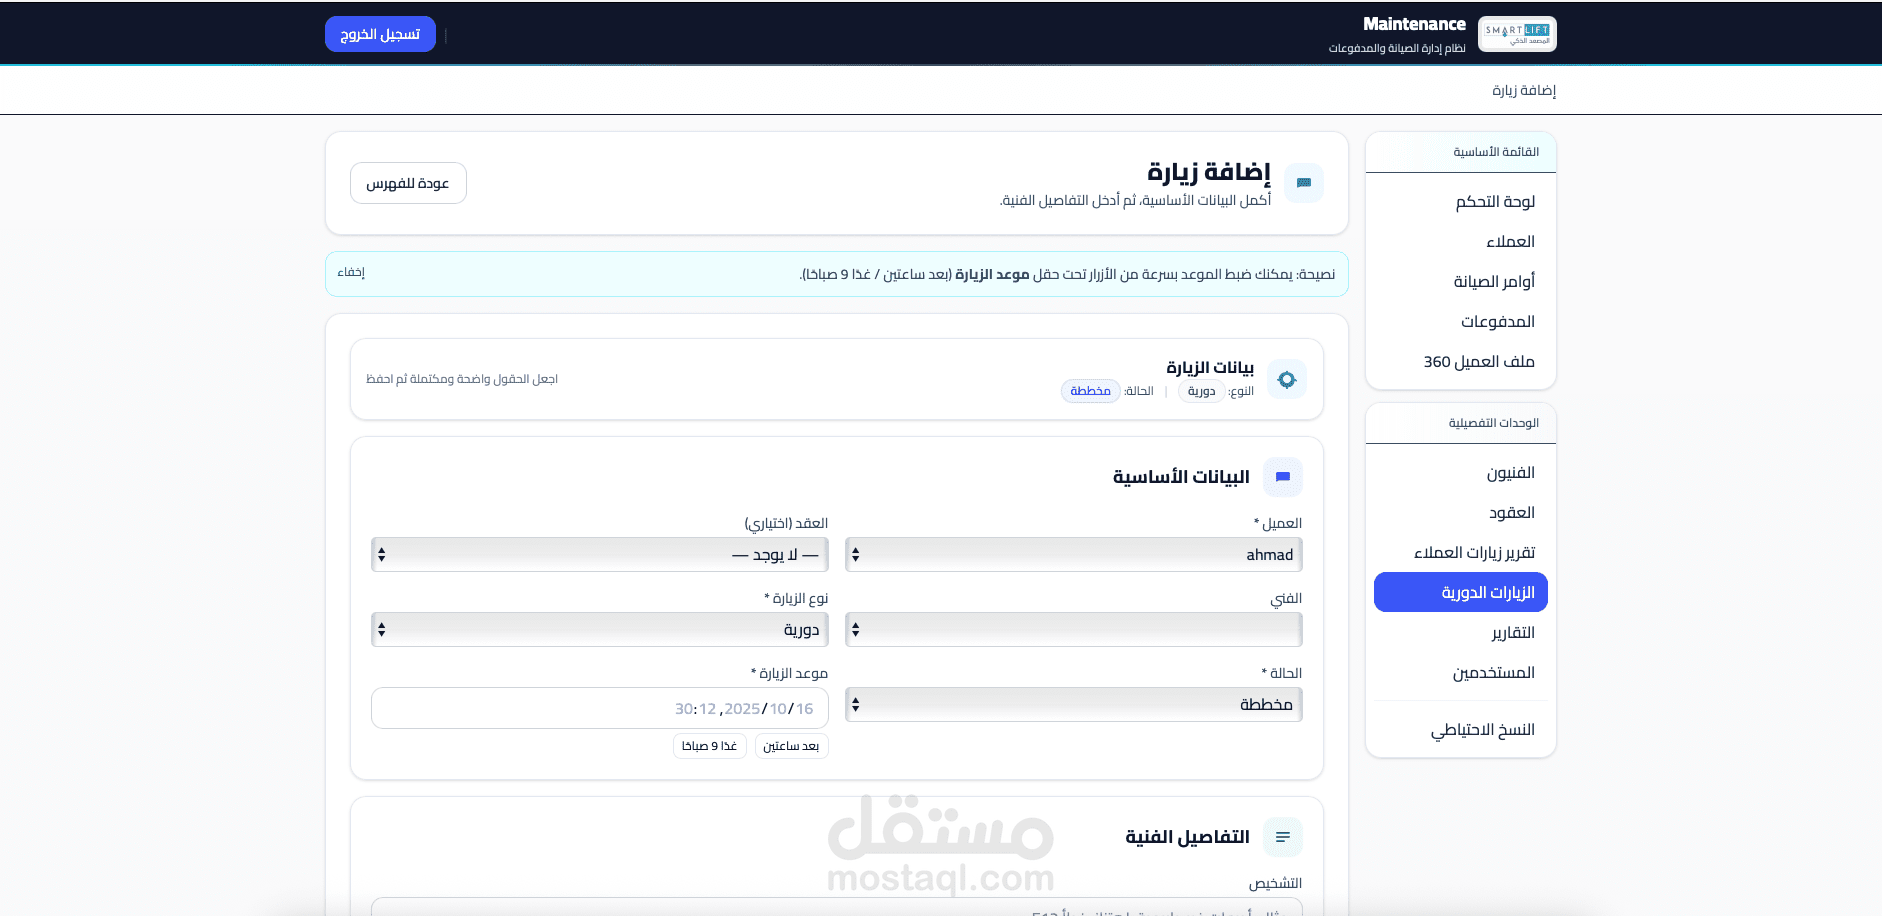Click the مخططة status badge
The width and height of the screenshot is (1882, 916).
(x=1090, y=391)
